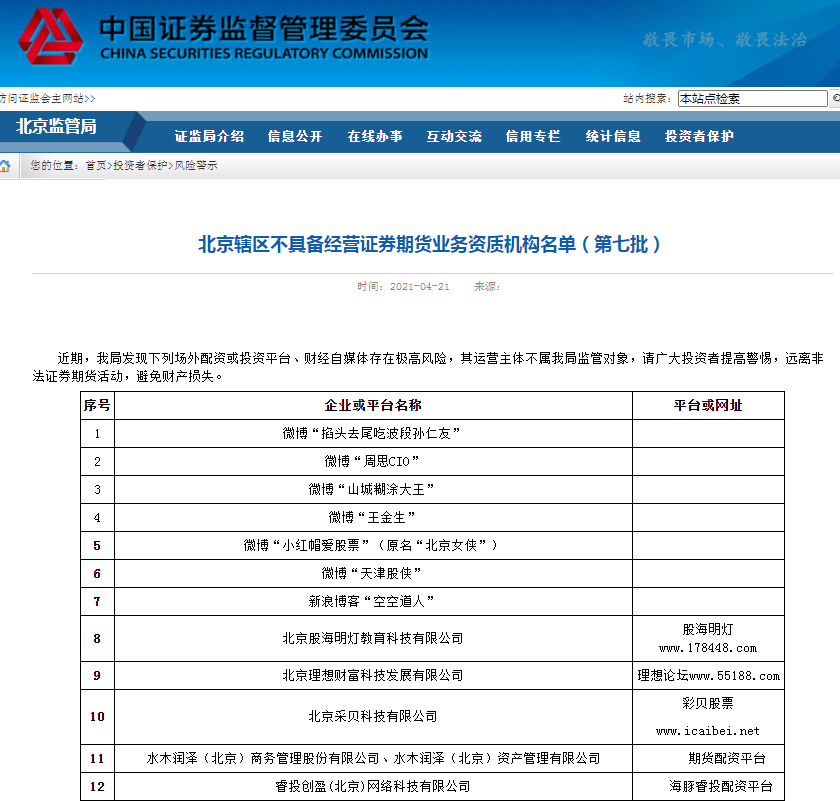Screen dimensions: 840x801
Task: Click the 北京监管局 section title
Action: coord(56,126)
